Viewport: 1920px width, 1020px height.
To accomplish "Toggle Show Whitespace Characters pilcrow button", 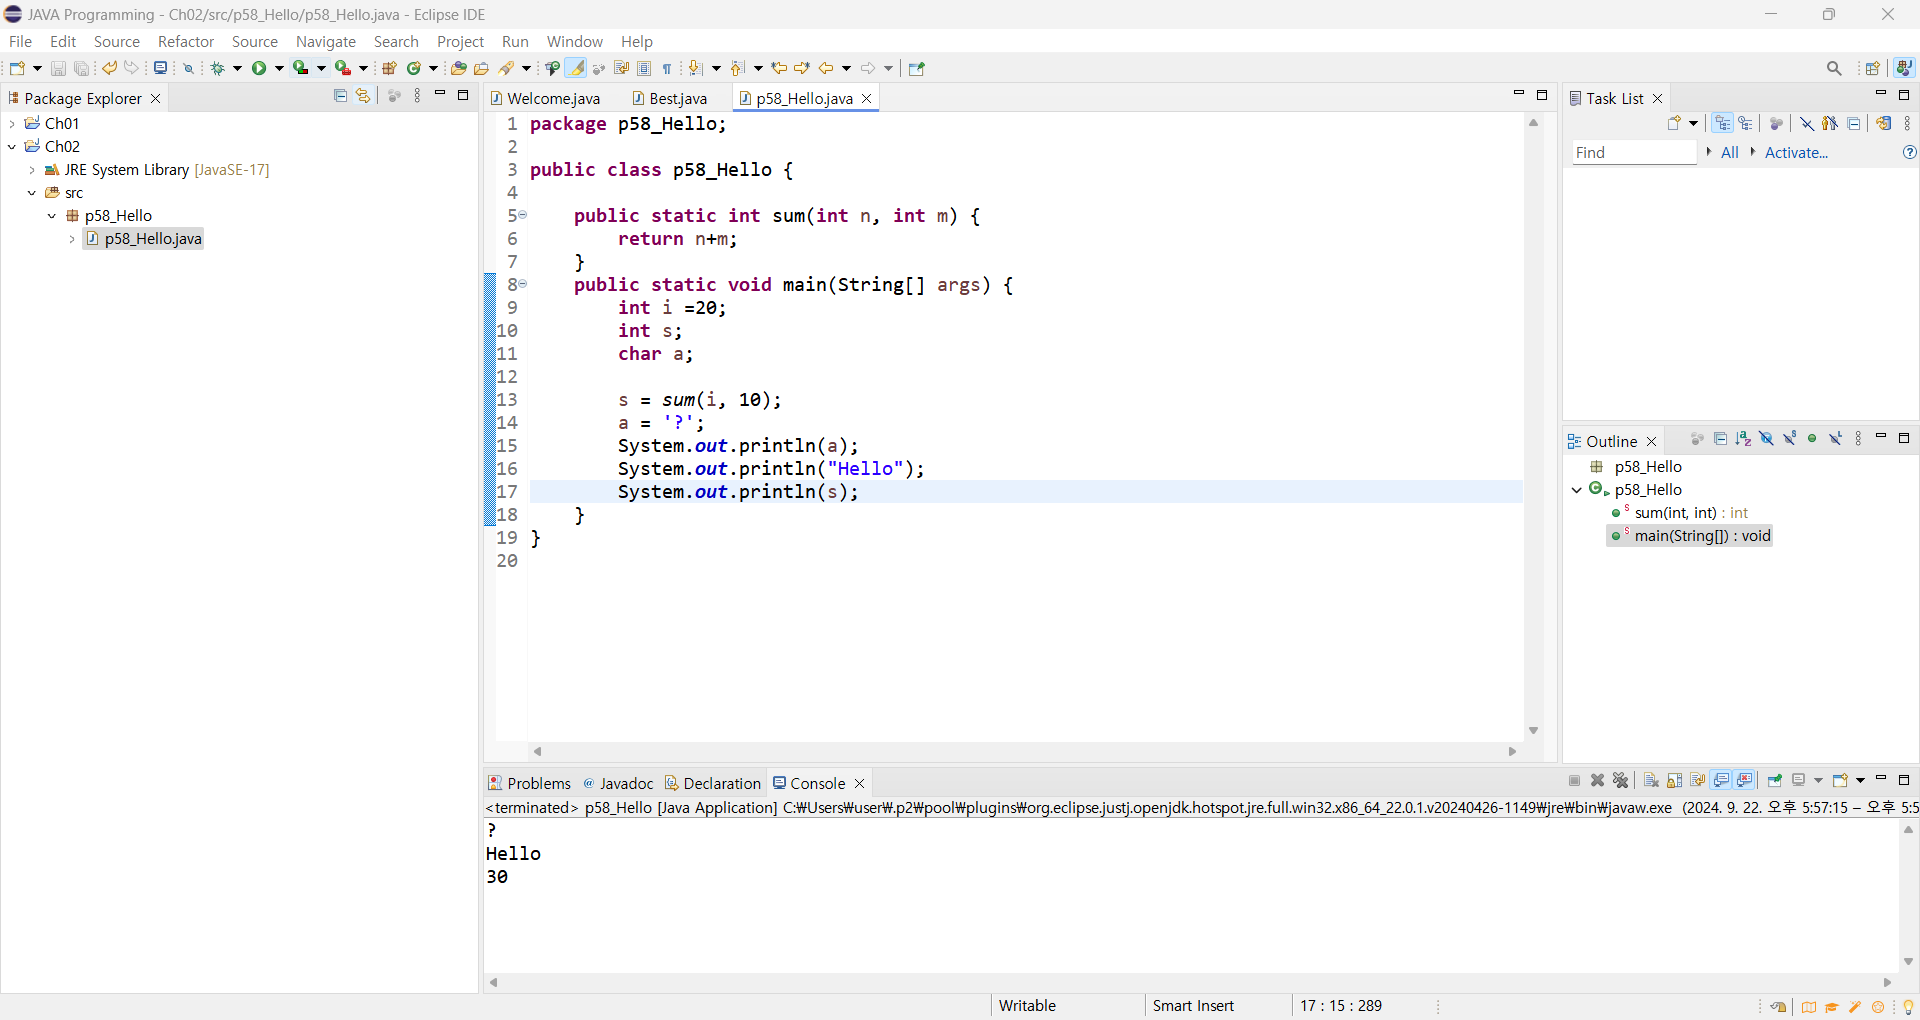I will (x=667, y=68).
